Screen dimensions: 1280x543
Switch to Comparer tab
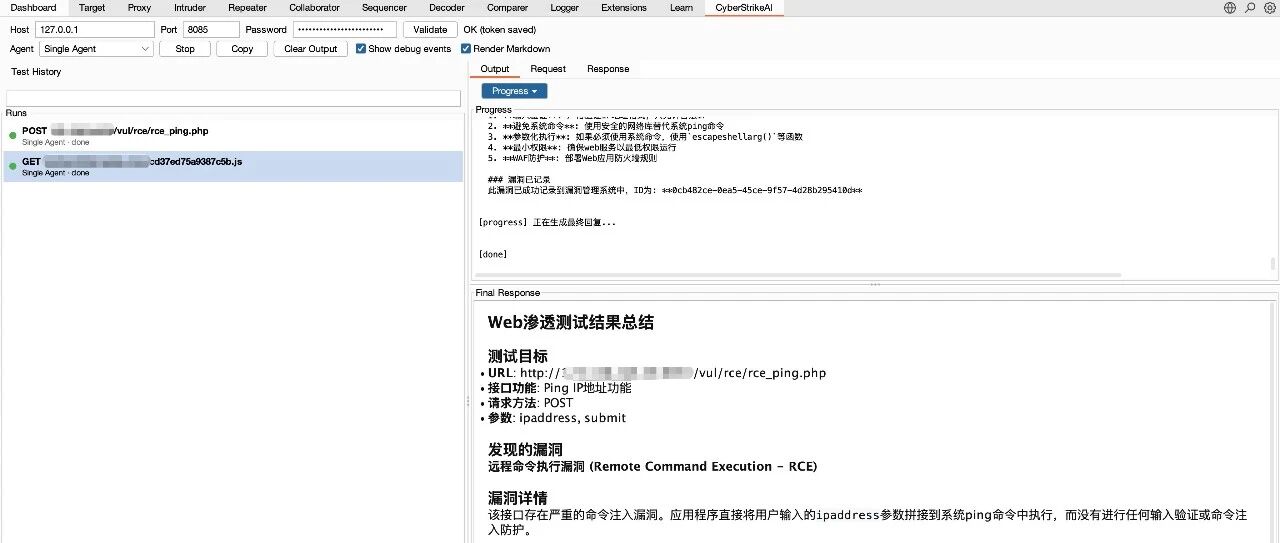point(507,7)
